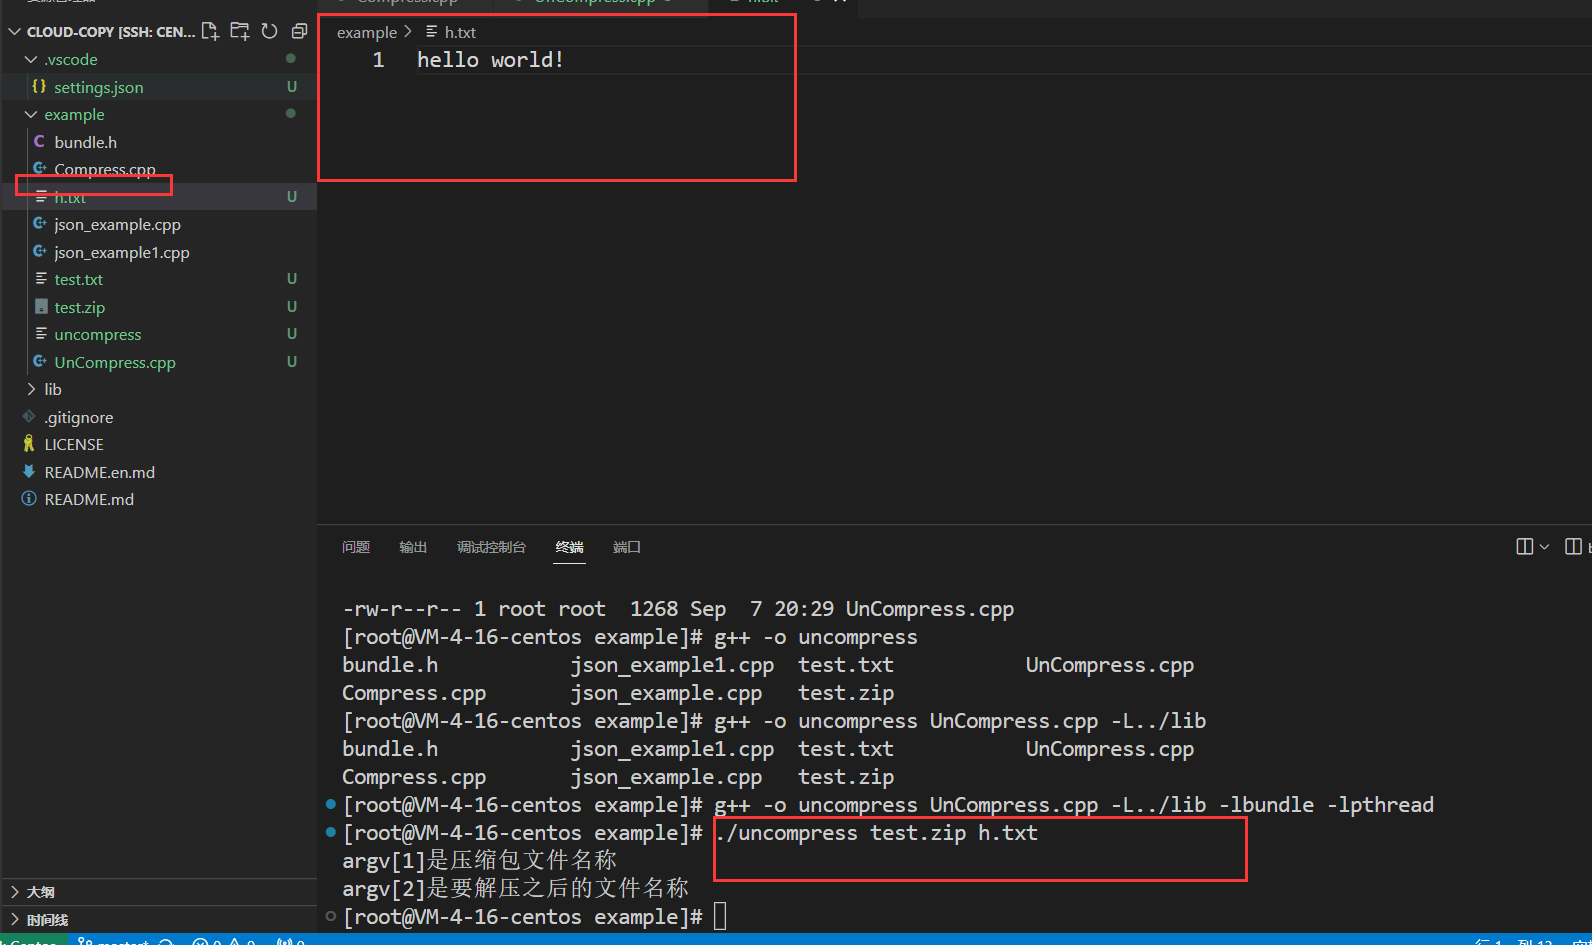This screenshot has width=1592, height=945.
Task: Switch to the 问题 problems tab
Action: 356,547
